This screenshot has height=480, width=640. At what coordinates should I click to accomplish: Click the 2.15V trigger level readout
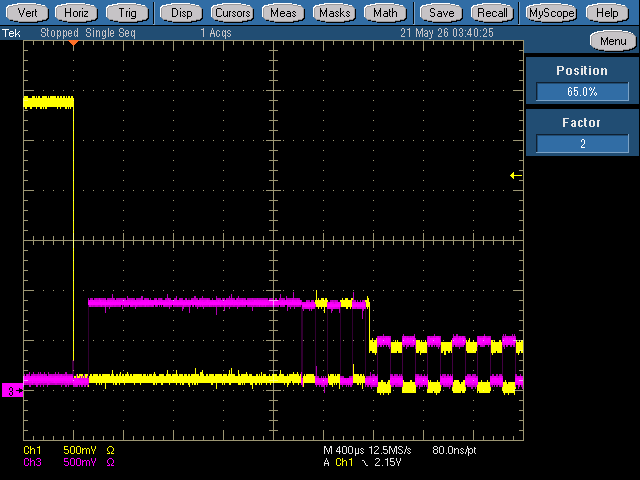(x=388, y=462)
